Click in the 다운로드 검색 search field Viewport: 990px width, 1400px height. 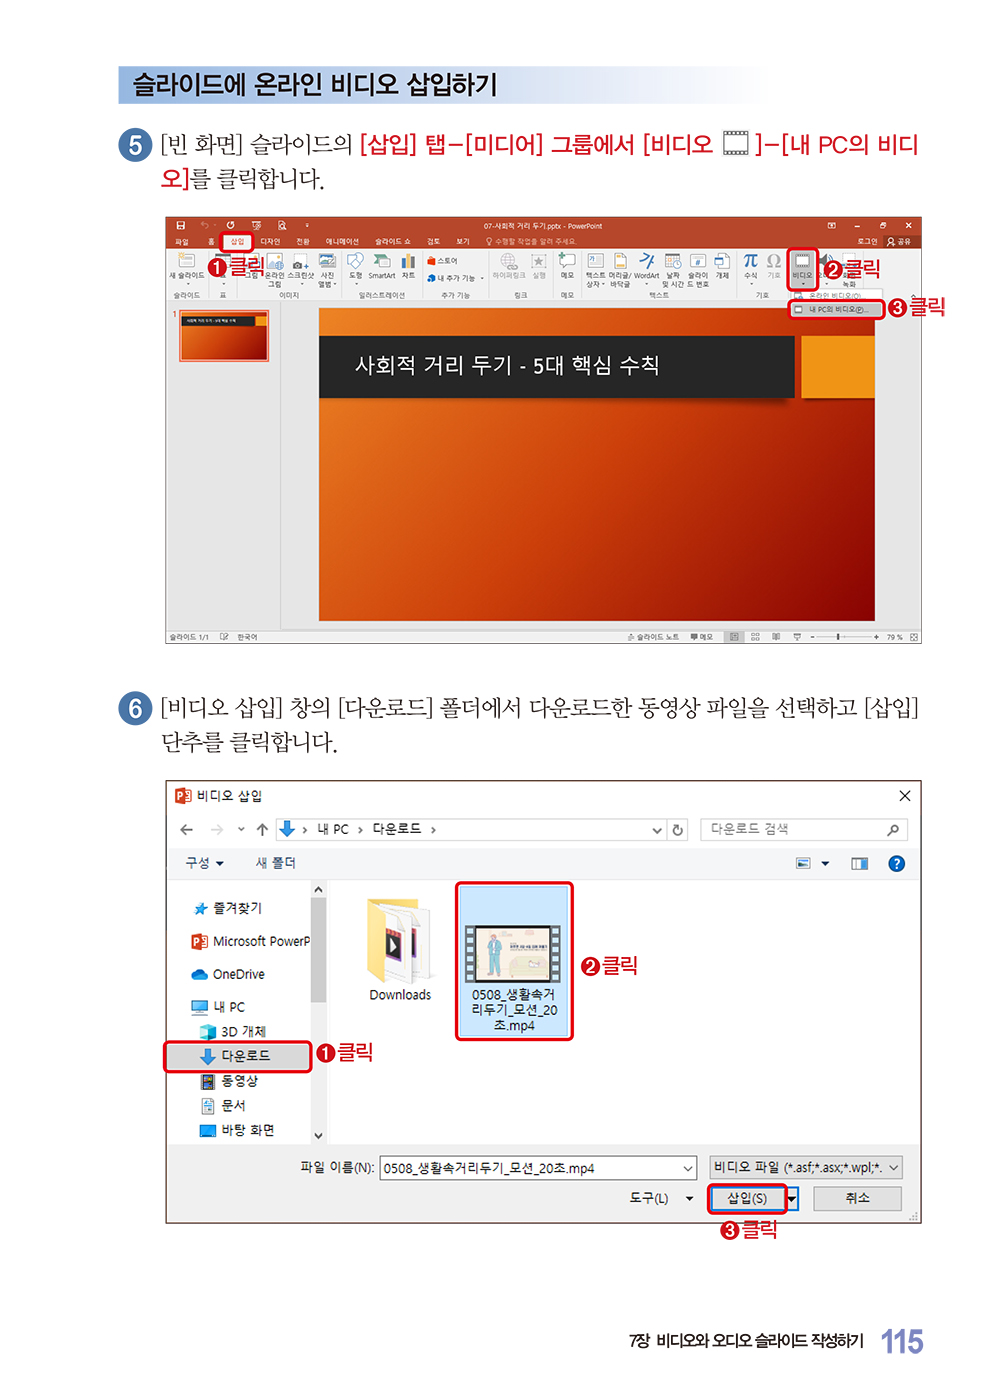coord(804,830)
